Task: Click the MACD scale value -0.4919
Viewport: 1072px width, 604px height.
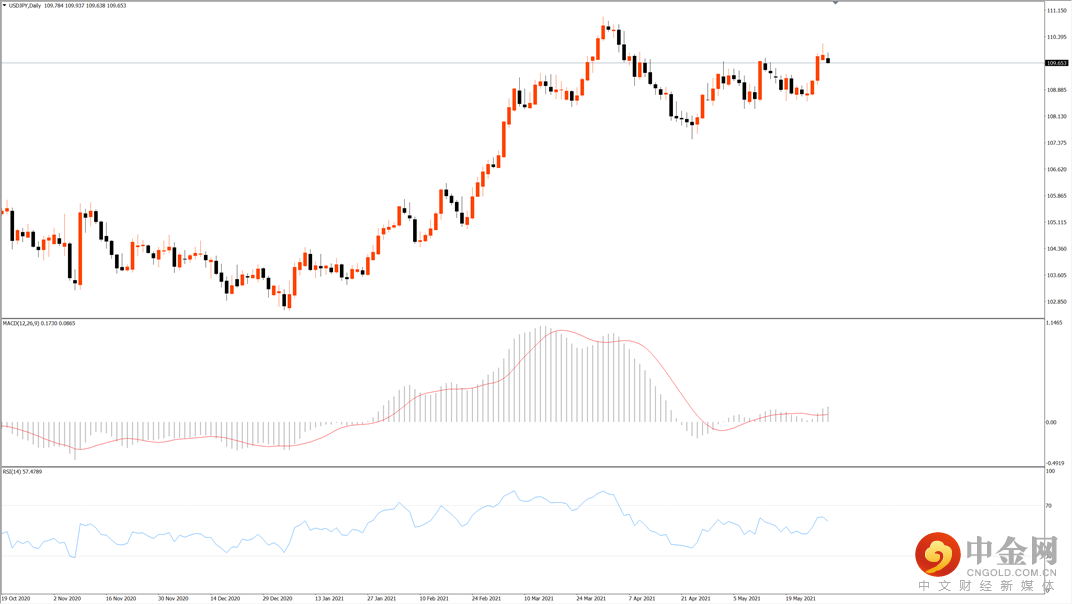Action: click(1055, 462)
